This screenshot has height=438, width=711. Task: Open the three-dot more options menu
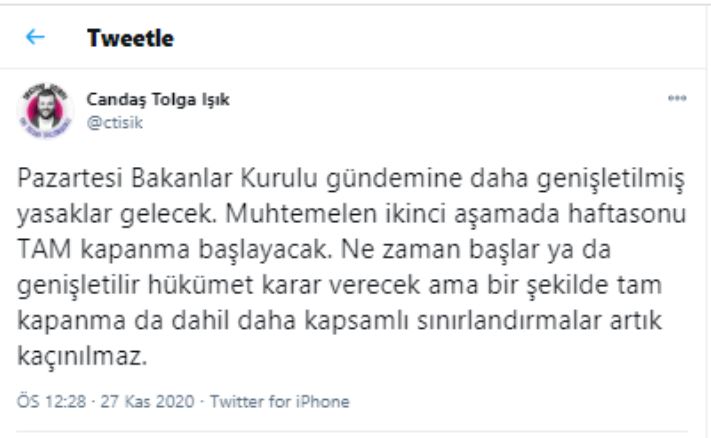(677, 100)
